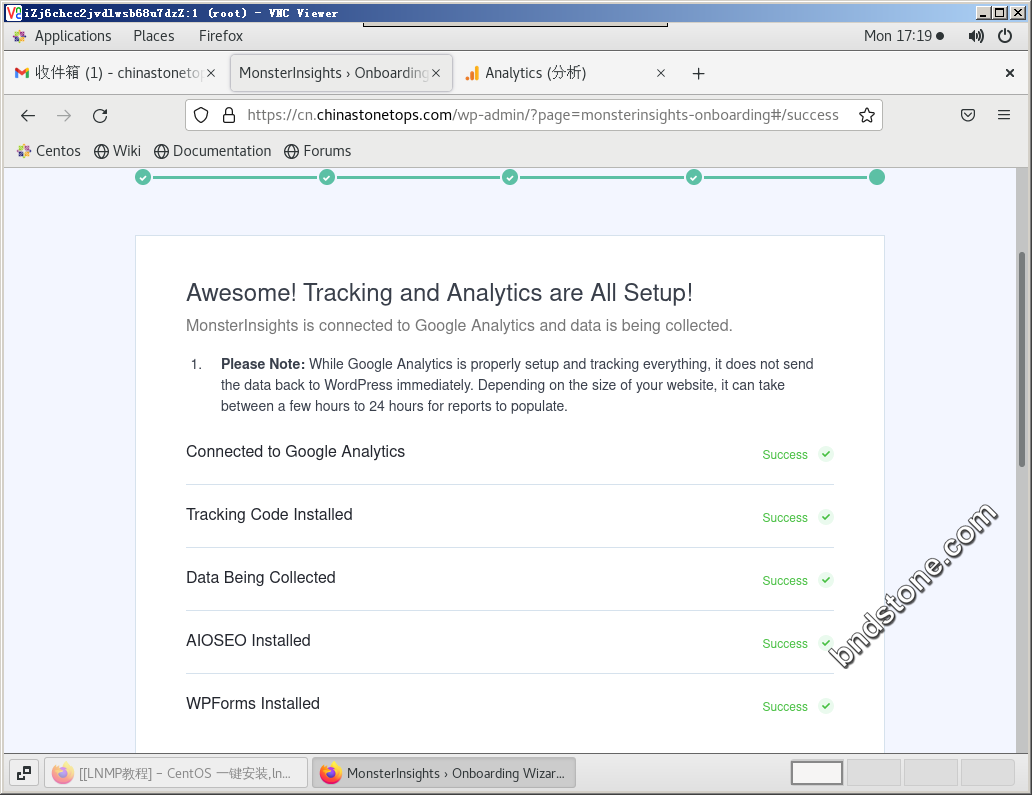Close the Gmail inbox tab
This screenshot has width=1032, height=795.
[211, 73]
